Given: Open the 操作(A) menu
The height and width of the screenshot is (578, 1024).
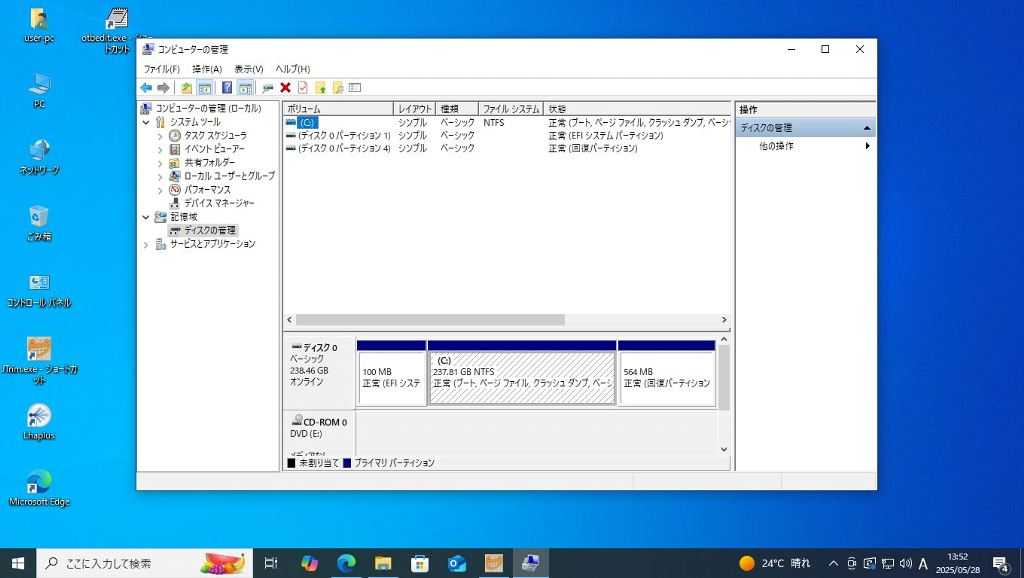Looking at the screenshot, I should coord(207,69).
